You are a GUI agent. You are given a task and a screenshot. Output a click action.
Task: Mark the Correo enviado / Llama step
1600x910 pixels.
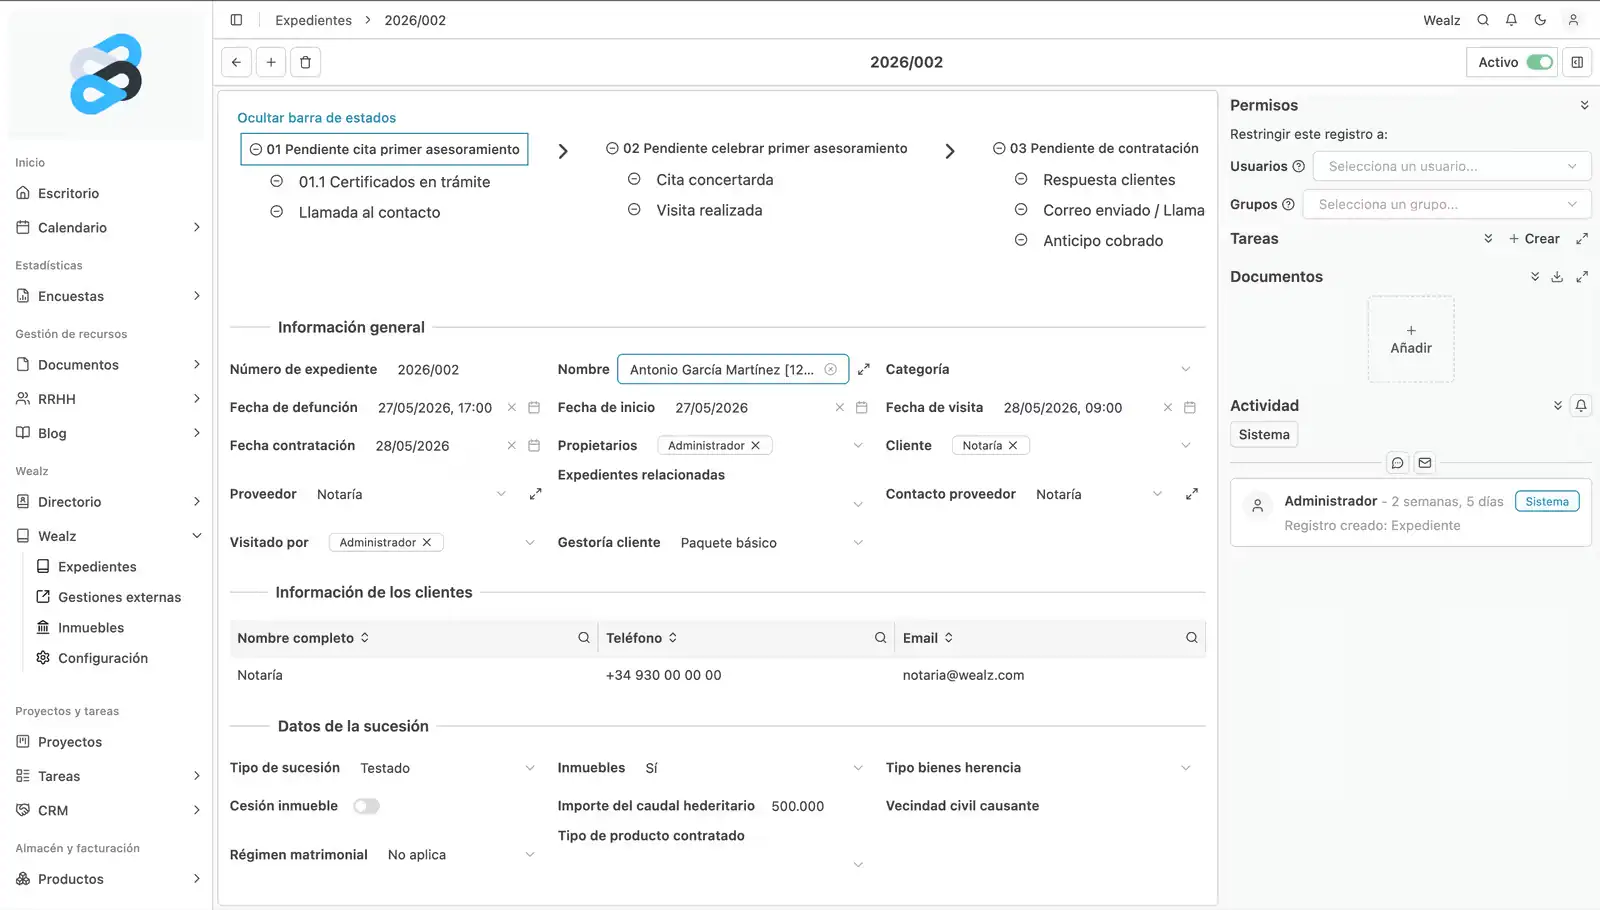pos(1021,210)
